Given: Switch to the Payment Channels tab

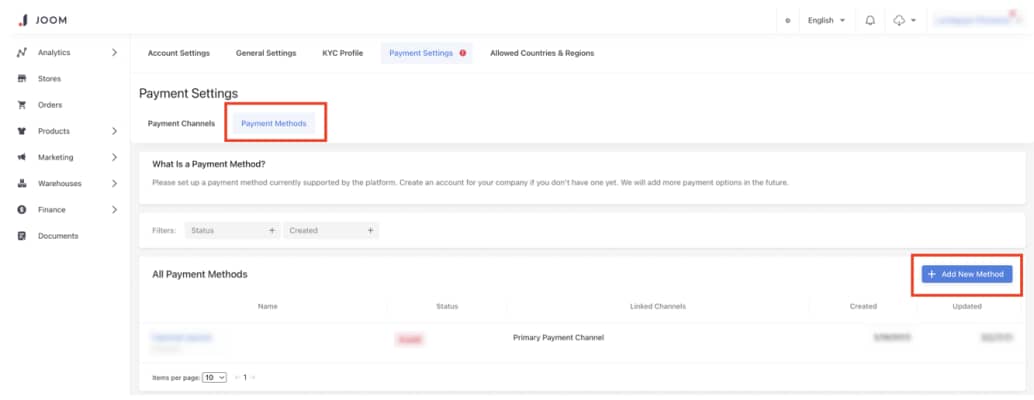Looking at the screenshot, I should coord(181,124).
